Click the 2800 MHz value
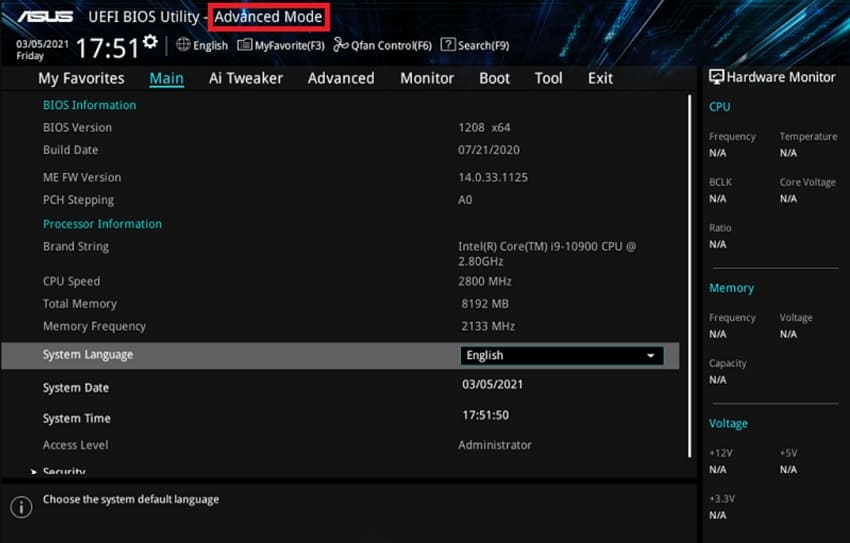The image size is (850, 543). [x=485, y=282]
